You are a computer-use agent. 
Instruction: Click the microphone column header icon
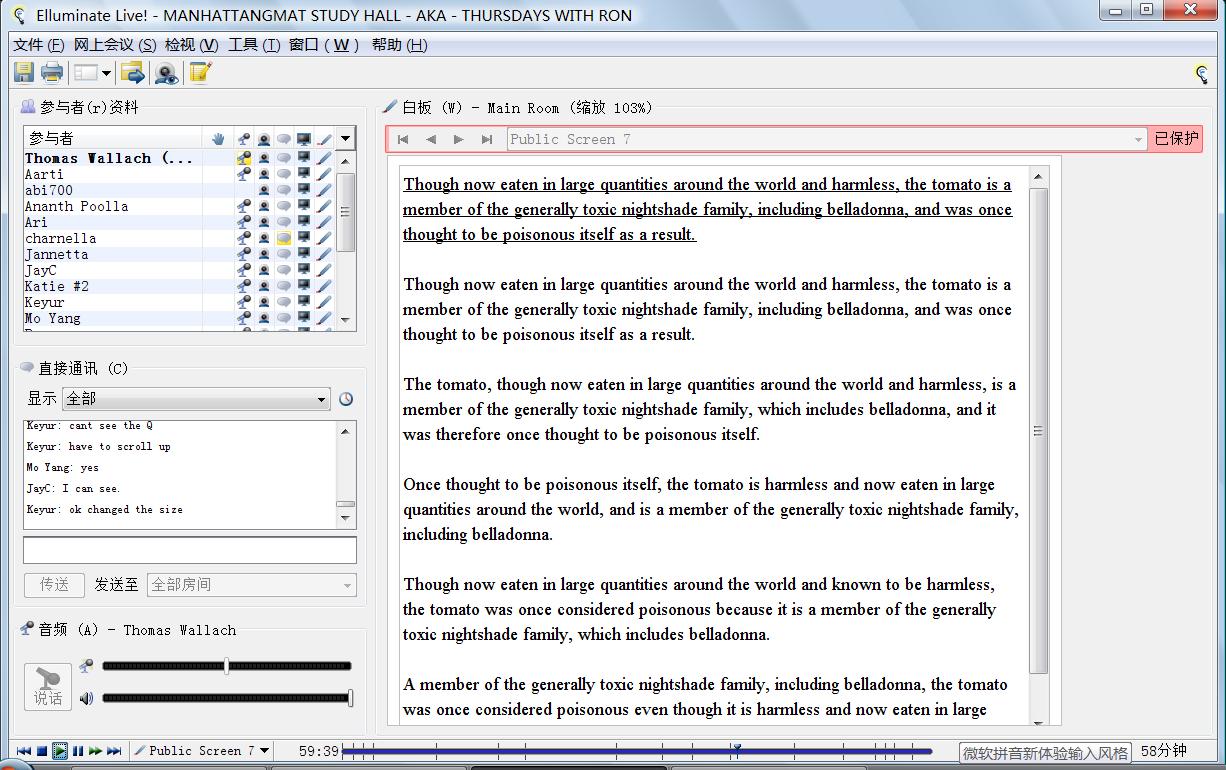pos(243,138)
